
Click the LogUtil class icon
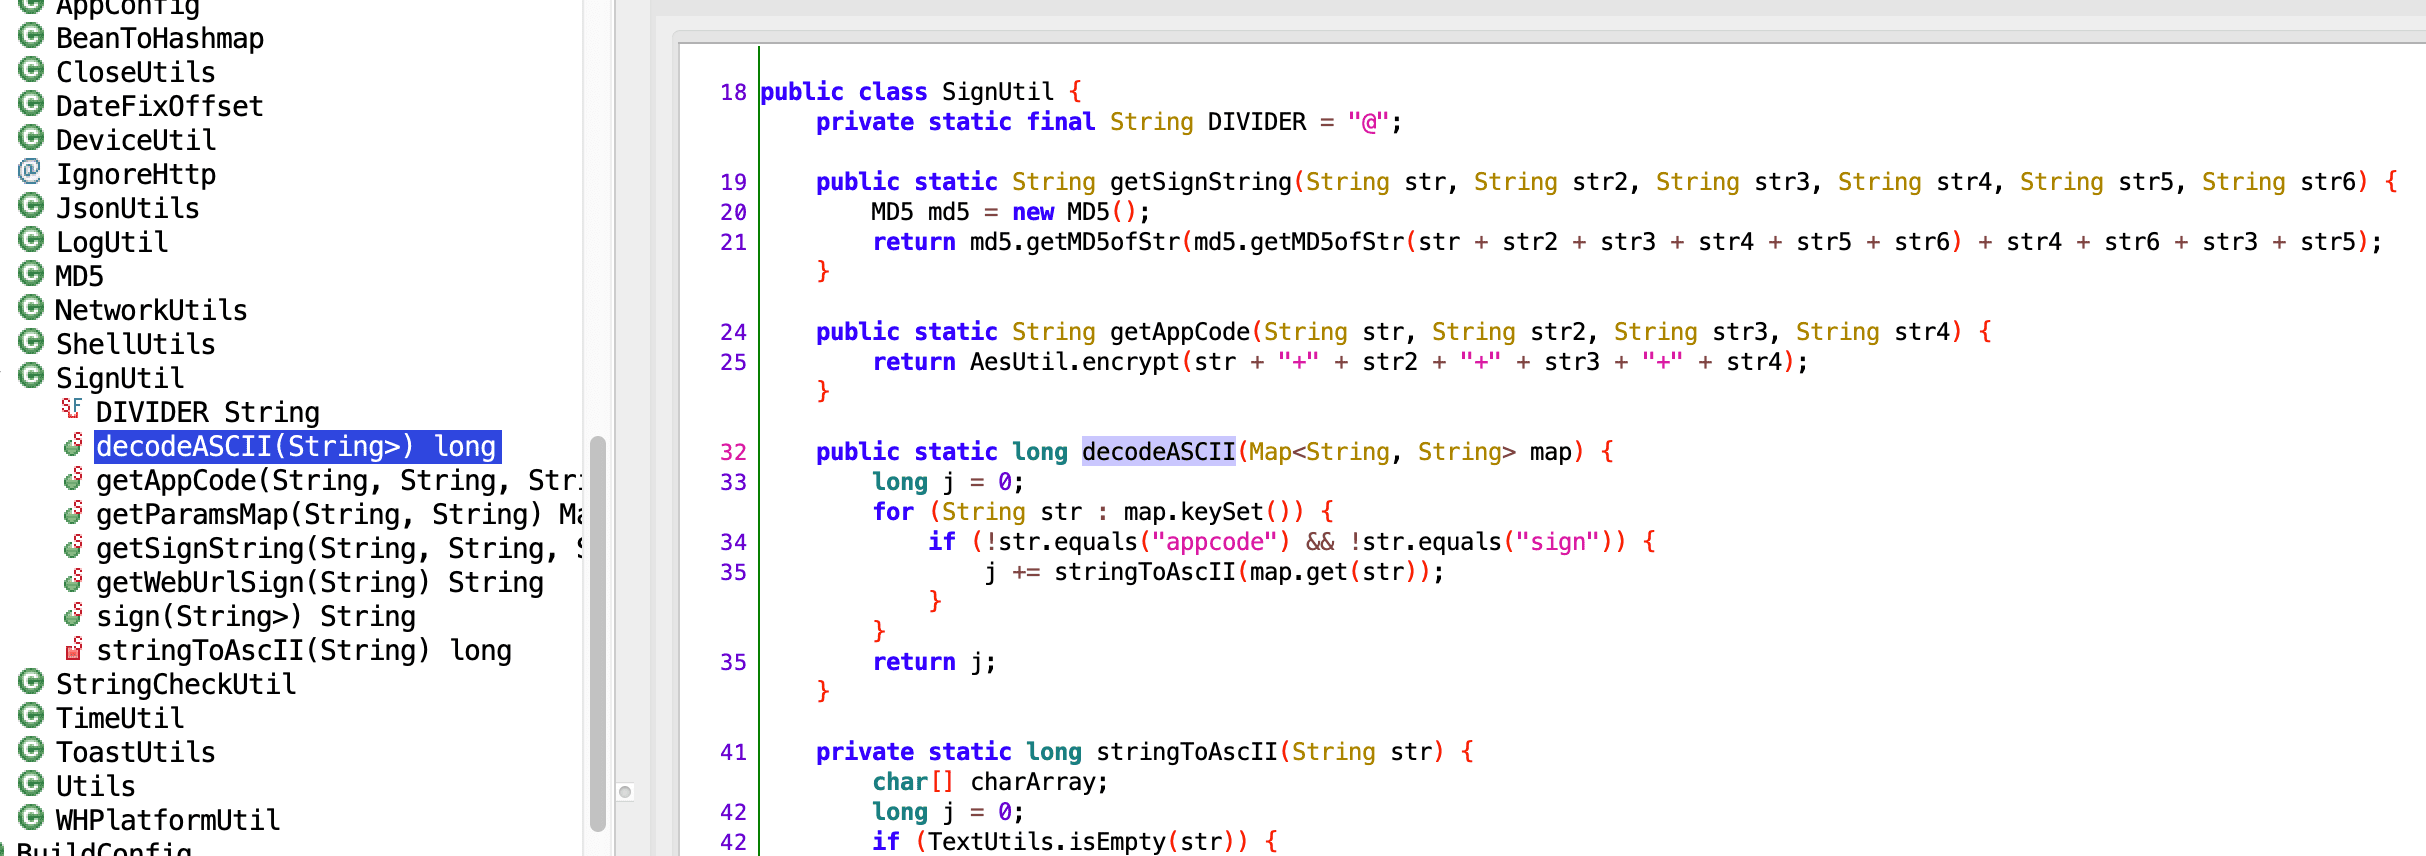[x=31, y=241]
